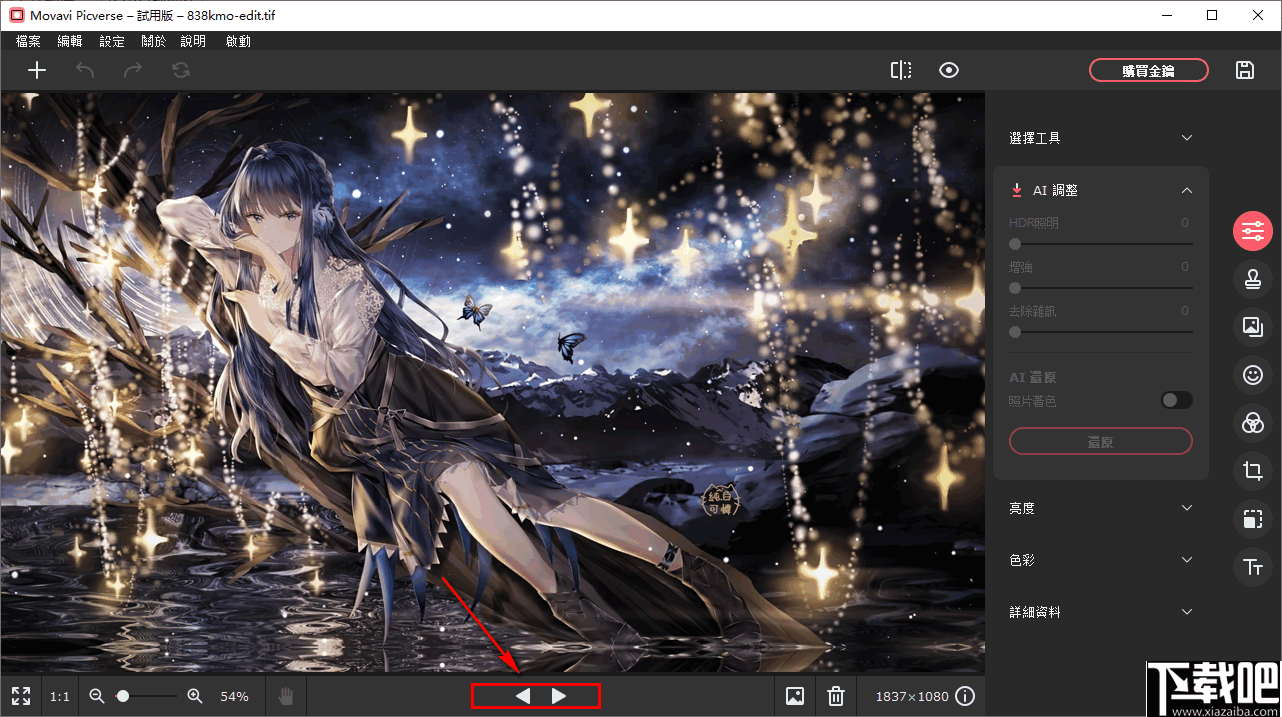Go to the next image arrow

pos(559,696)
